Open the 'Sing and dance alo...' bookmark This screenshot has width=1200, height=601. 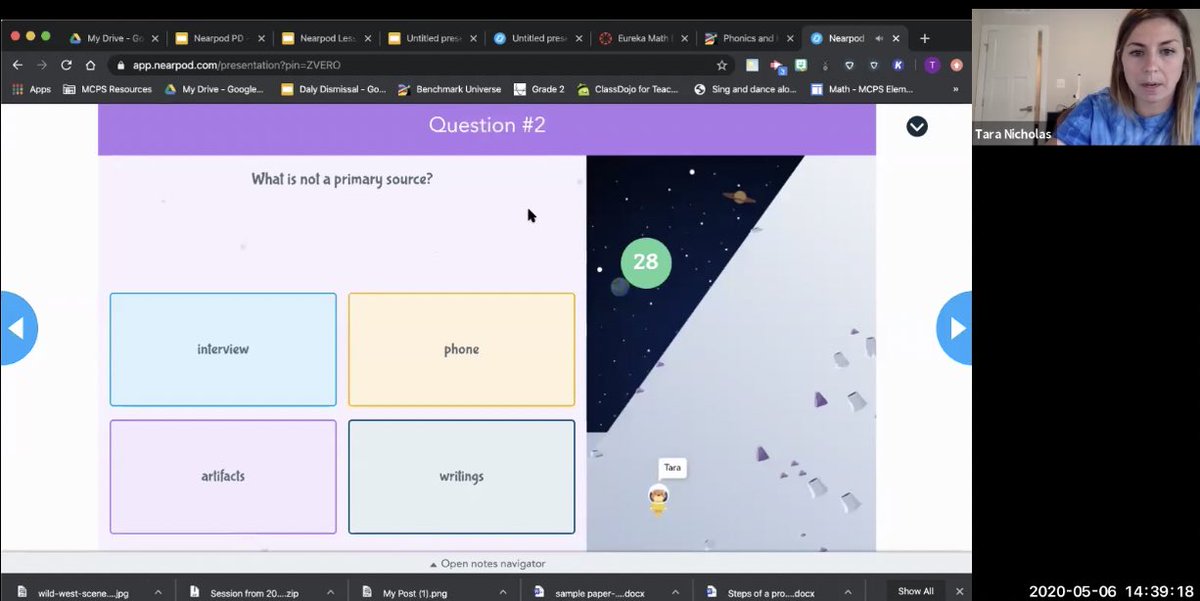[745, 89]
